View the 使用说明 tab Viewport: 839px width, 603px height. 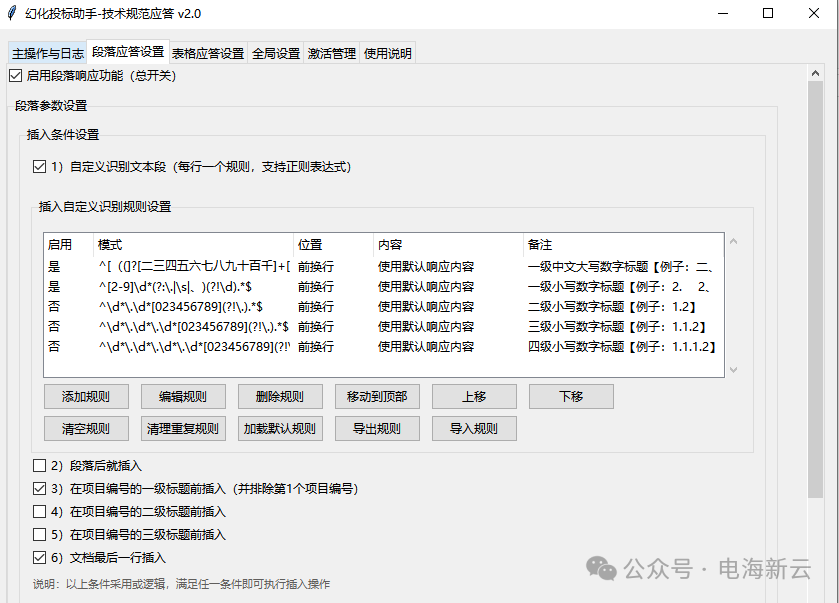pyautogui.click(x=384, y=53)
